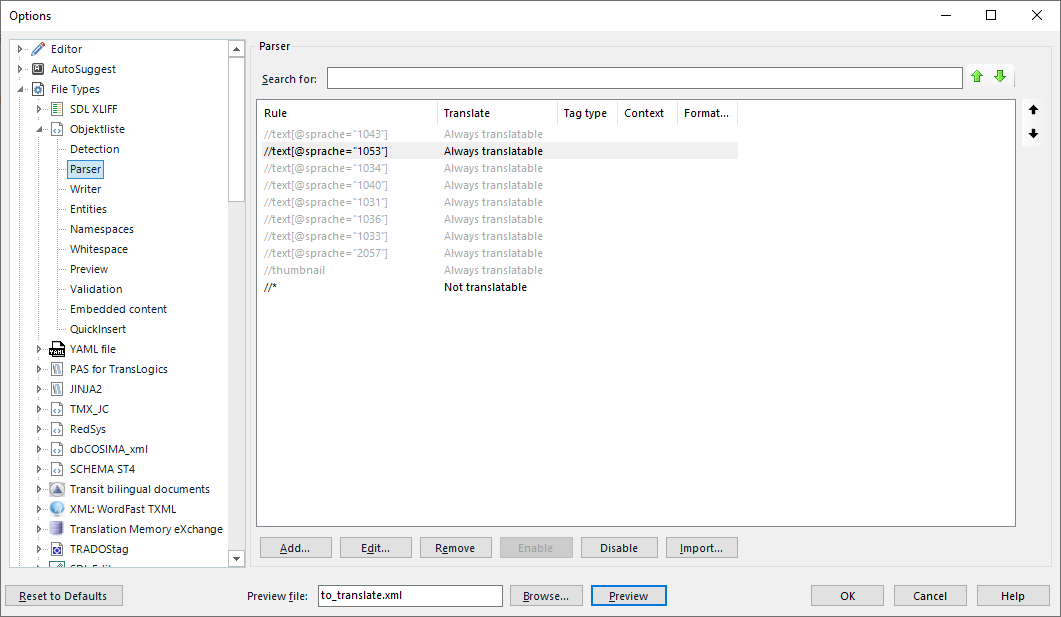Click Reset to Defaults

click(63, 595)
